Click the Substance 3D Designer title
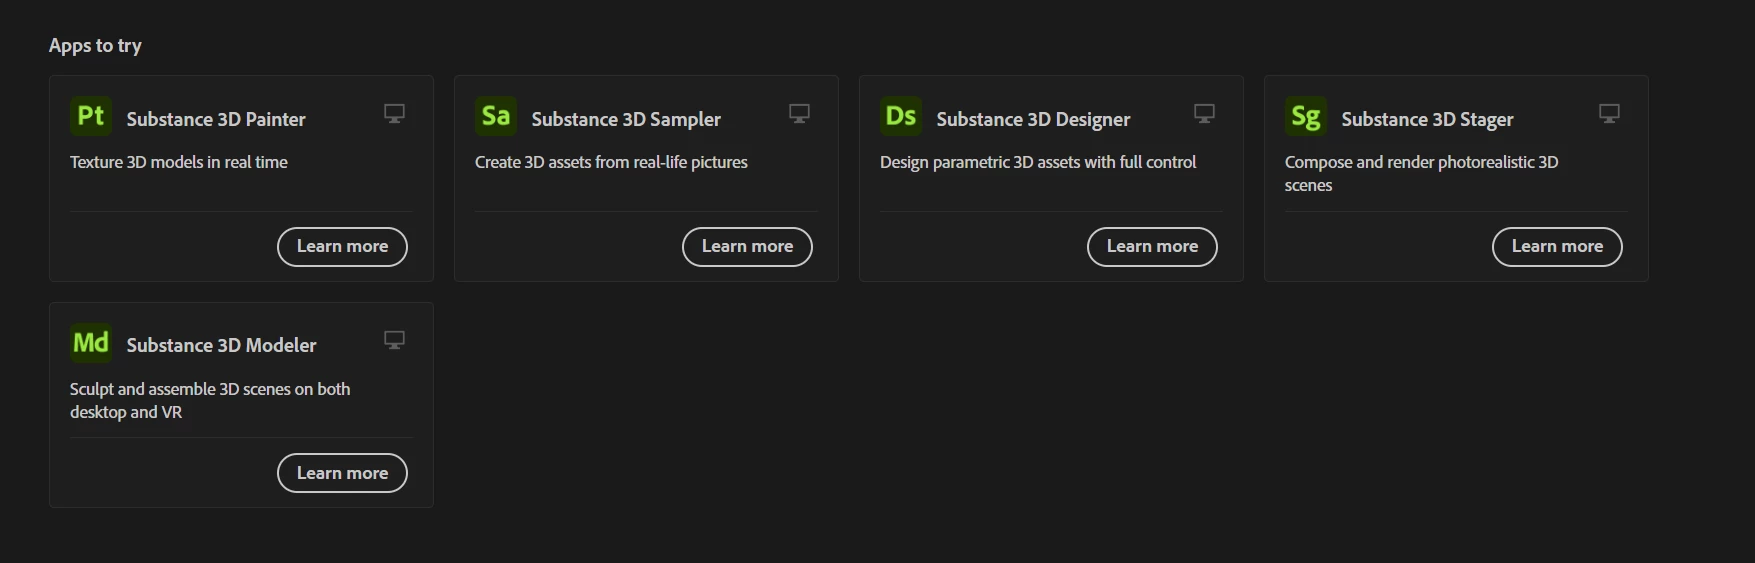1755x563 pixels. click(1033, 119)
